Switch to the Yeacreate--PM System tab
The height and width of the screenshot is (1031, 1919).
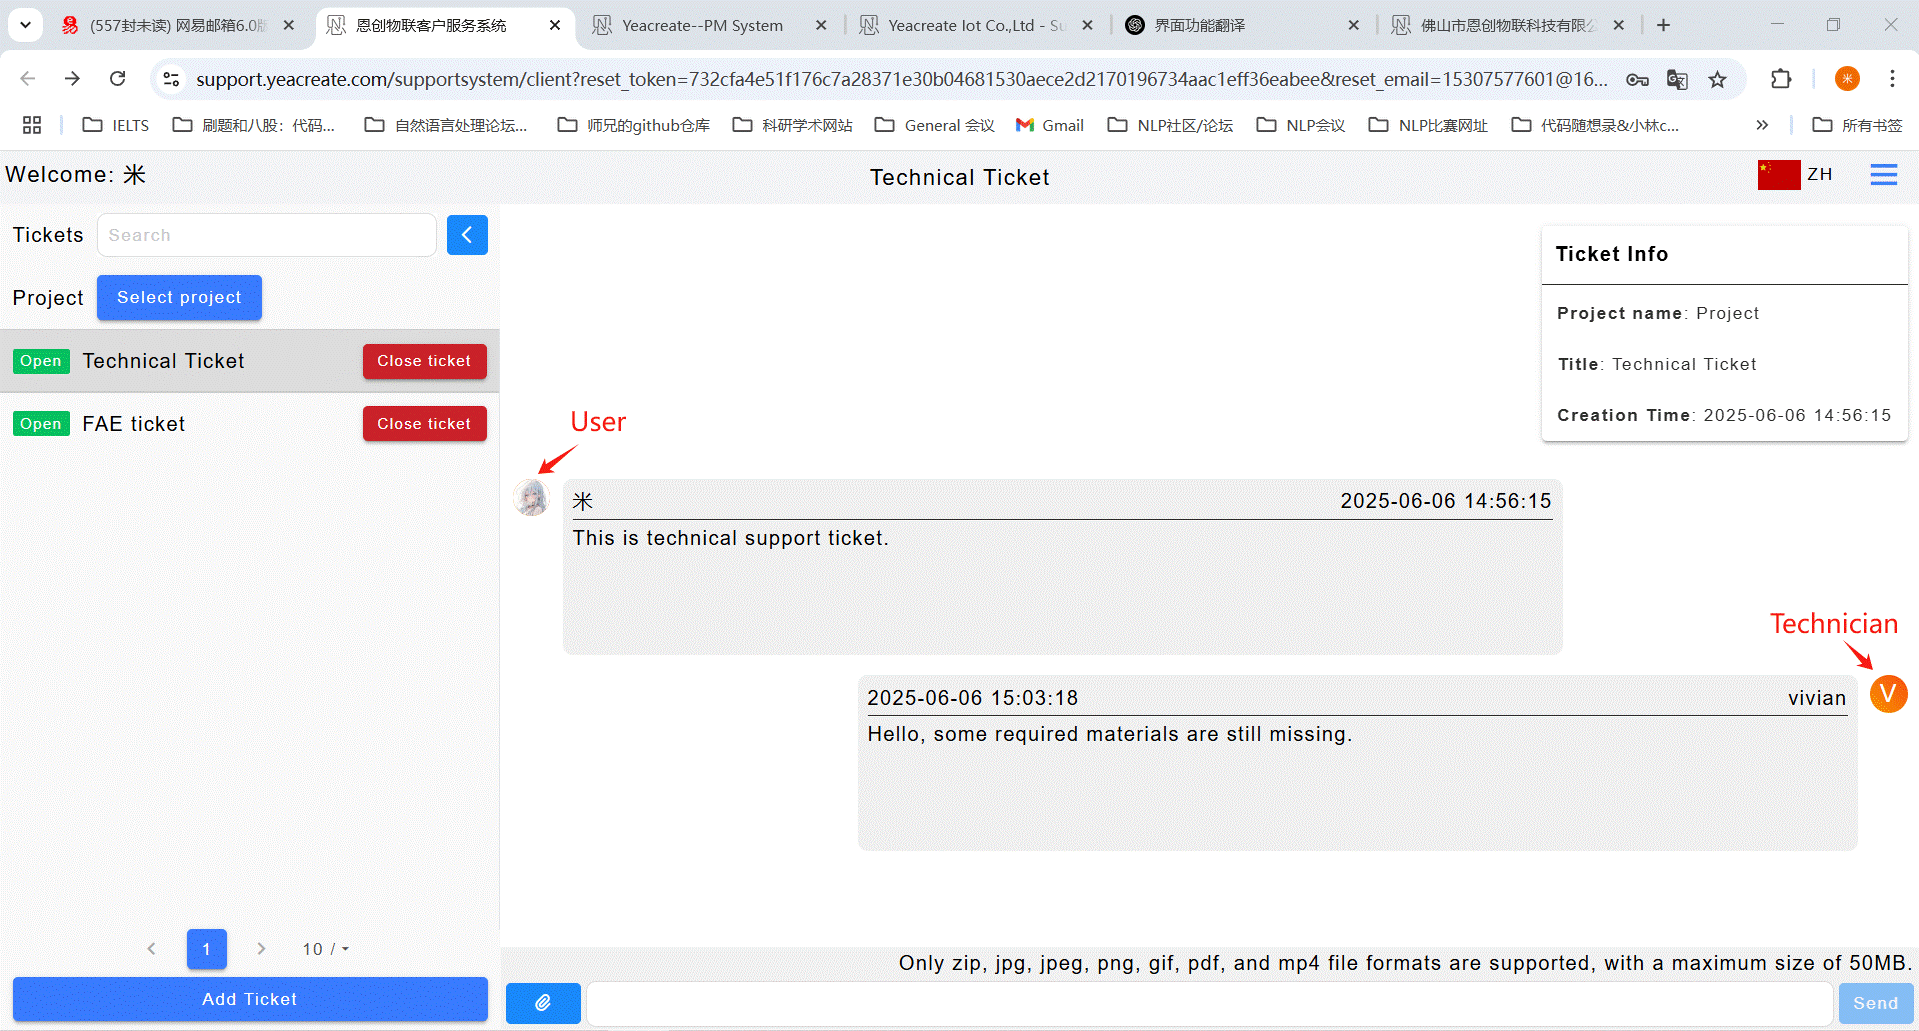pyautogui.click(x=702, y=25)
